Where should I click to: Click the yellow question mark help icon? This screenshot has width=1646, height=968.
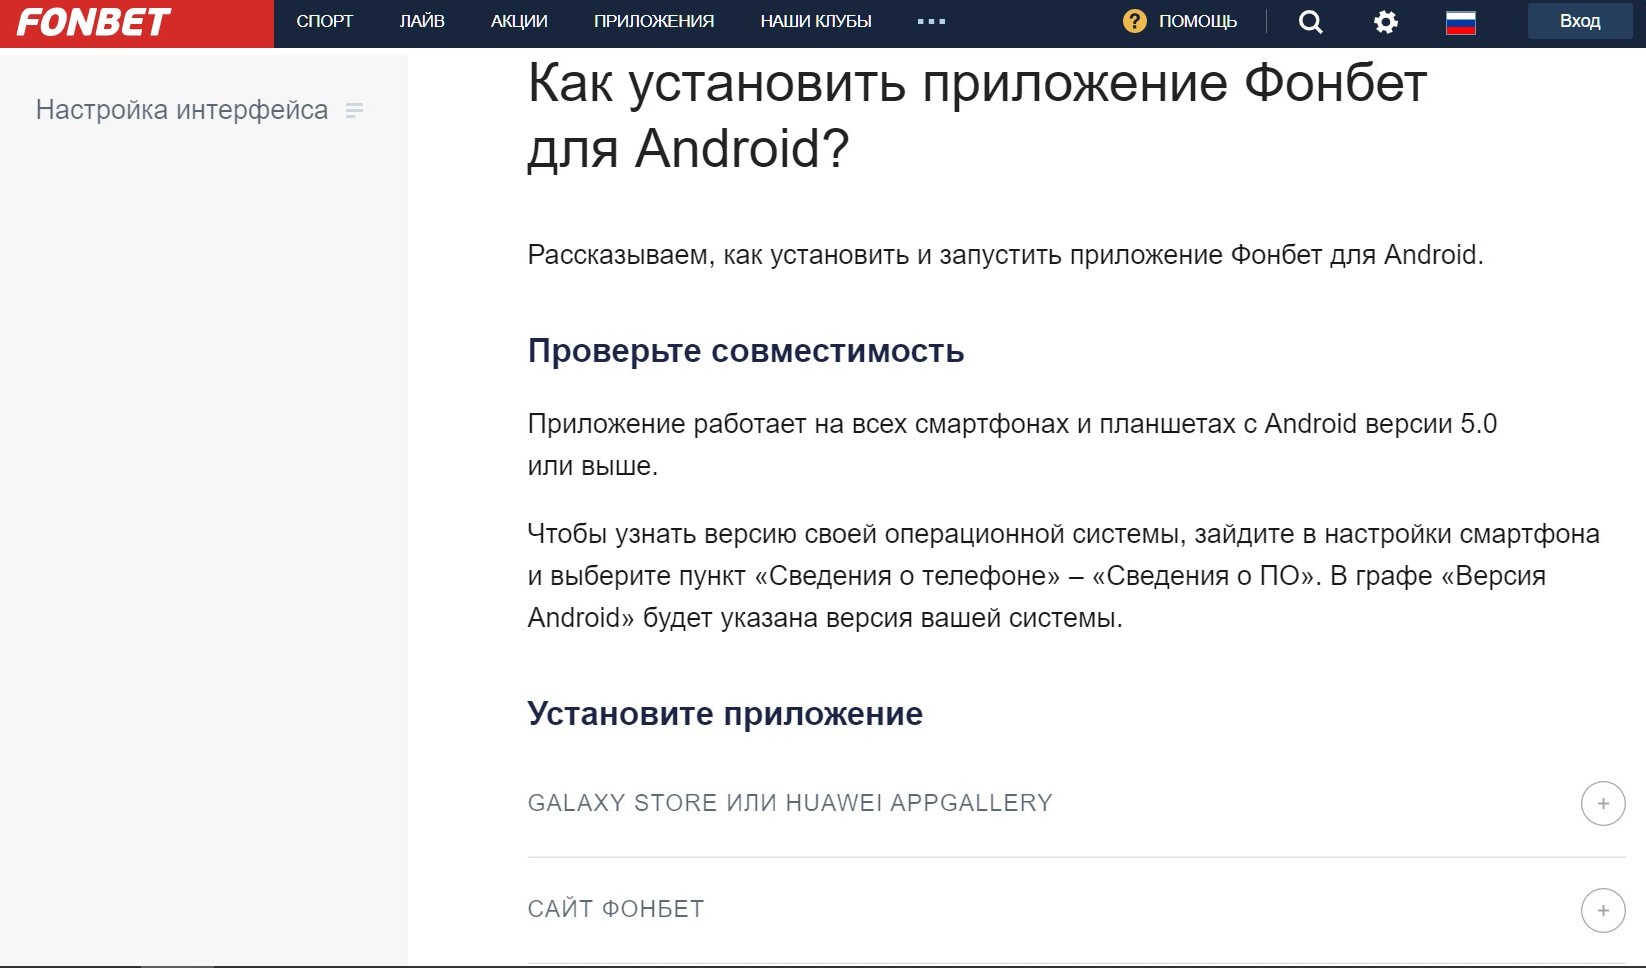(1134, 21)
